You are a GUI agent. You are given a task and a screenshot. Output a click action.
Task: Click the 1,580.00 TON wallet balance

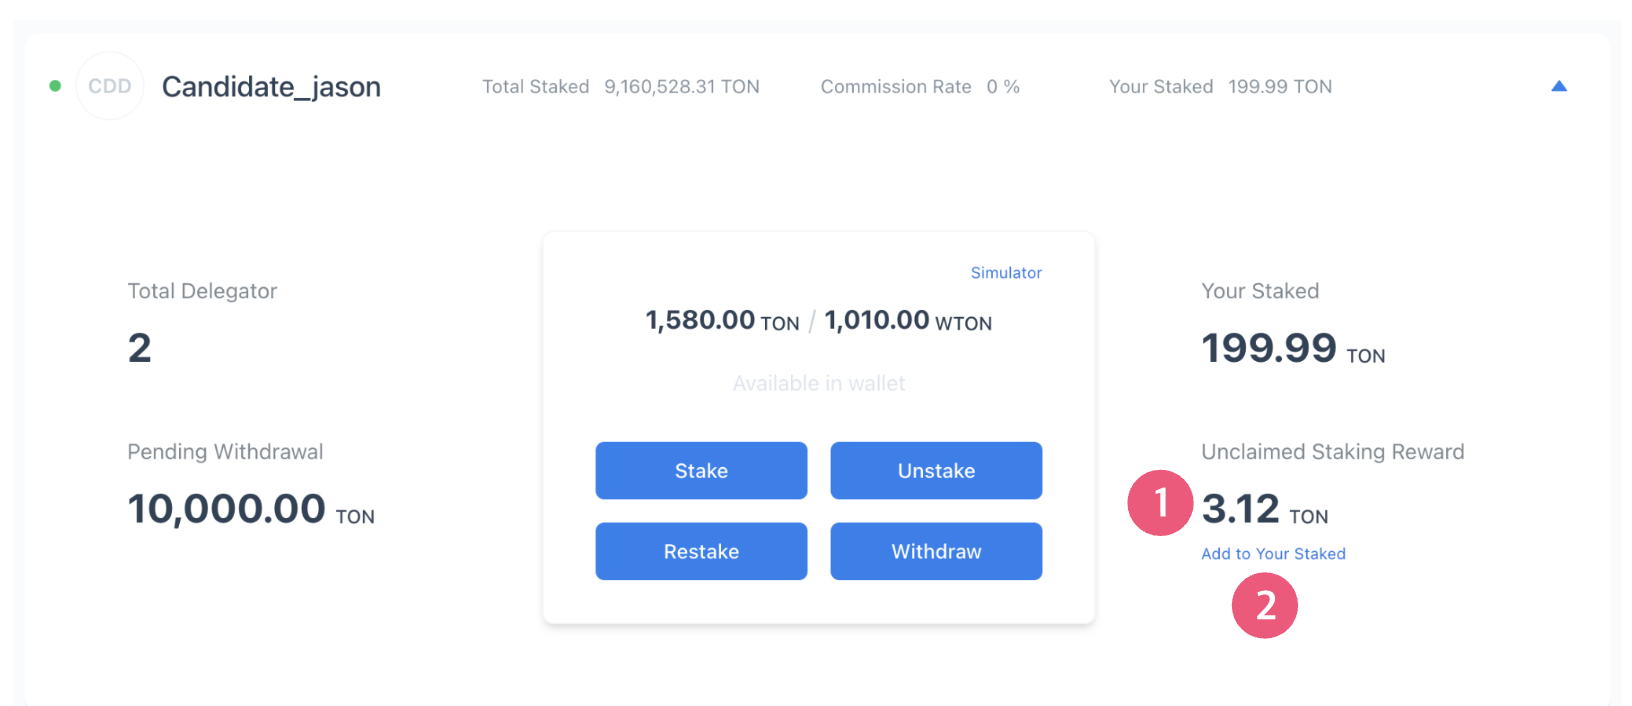722,321
